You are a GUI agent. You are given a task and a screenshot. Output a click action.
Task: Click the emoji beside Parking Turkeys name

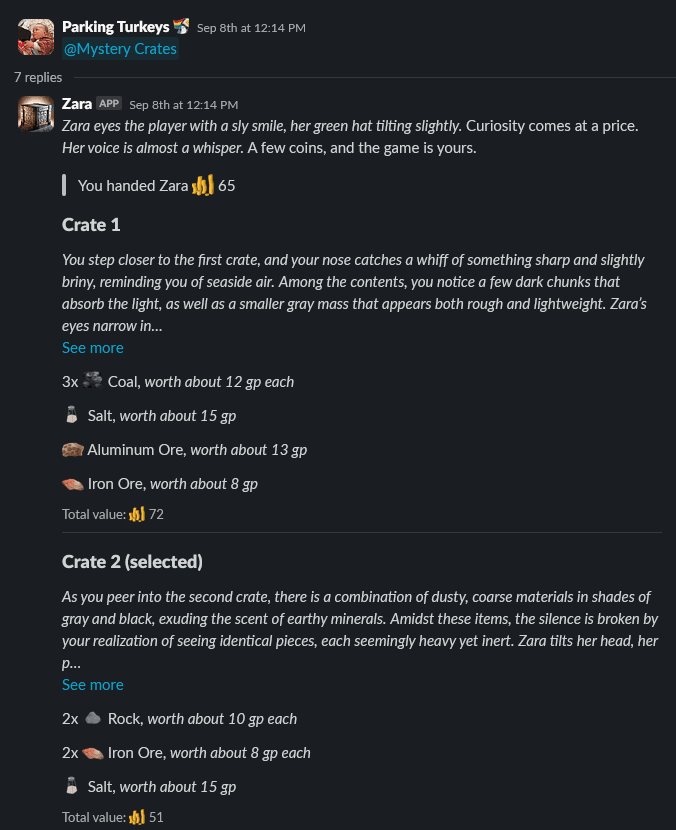click(x=182, y=26)
